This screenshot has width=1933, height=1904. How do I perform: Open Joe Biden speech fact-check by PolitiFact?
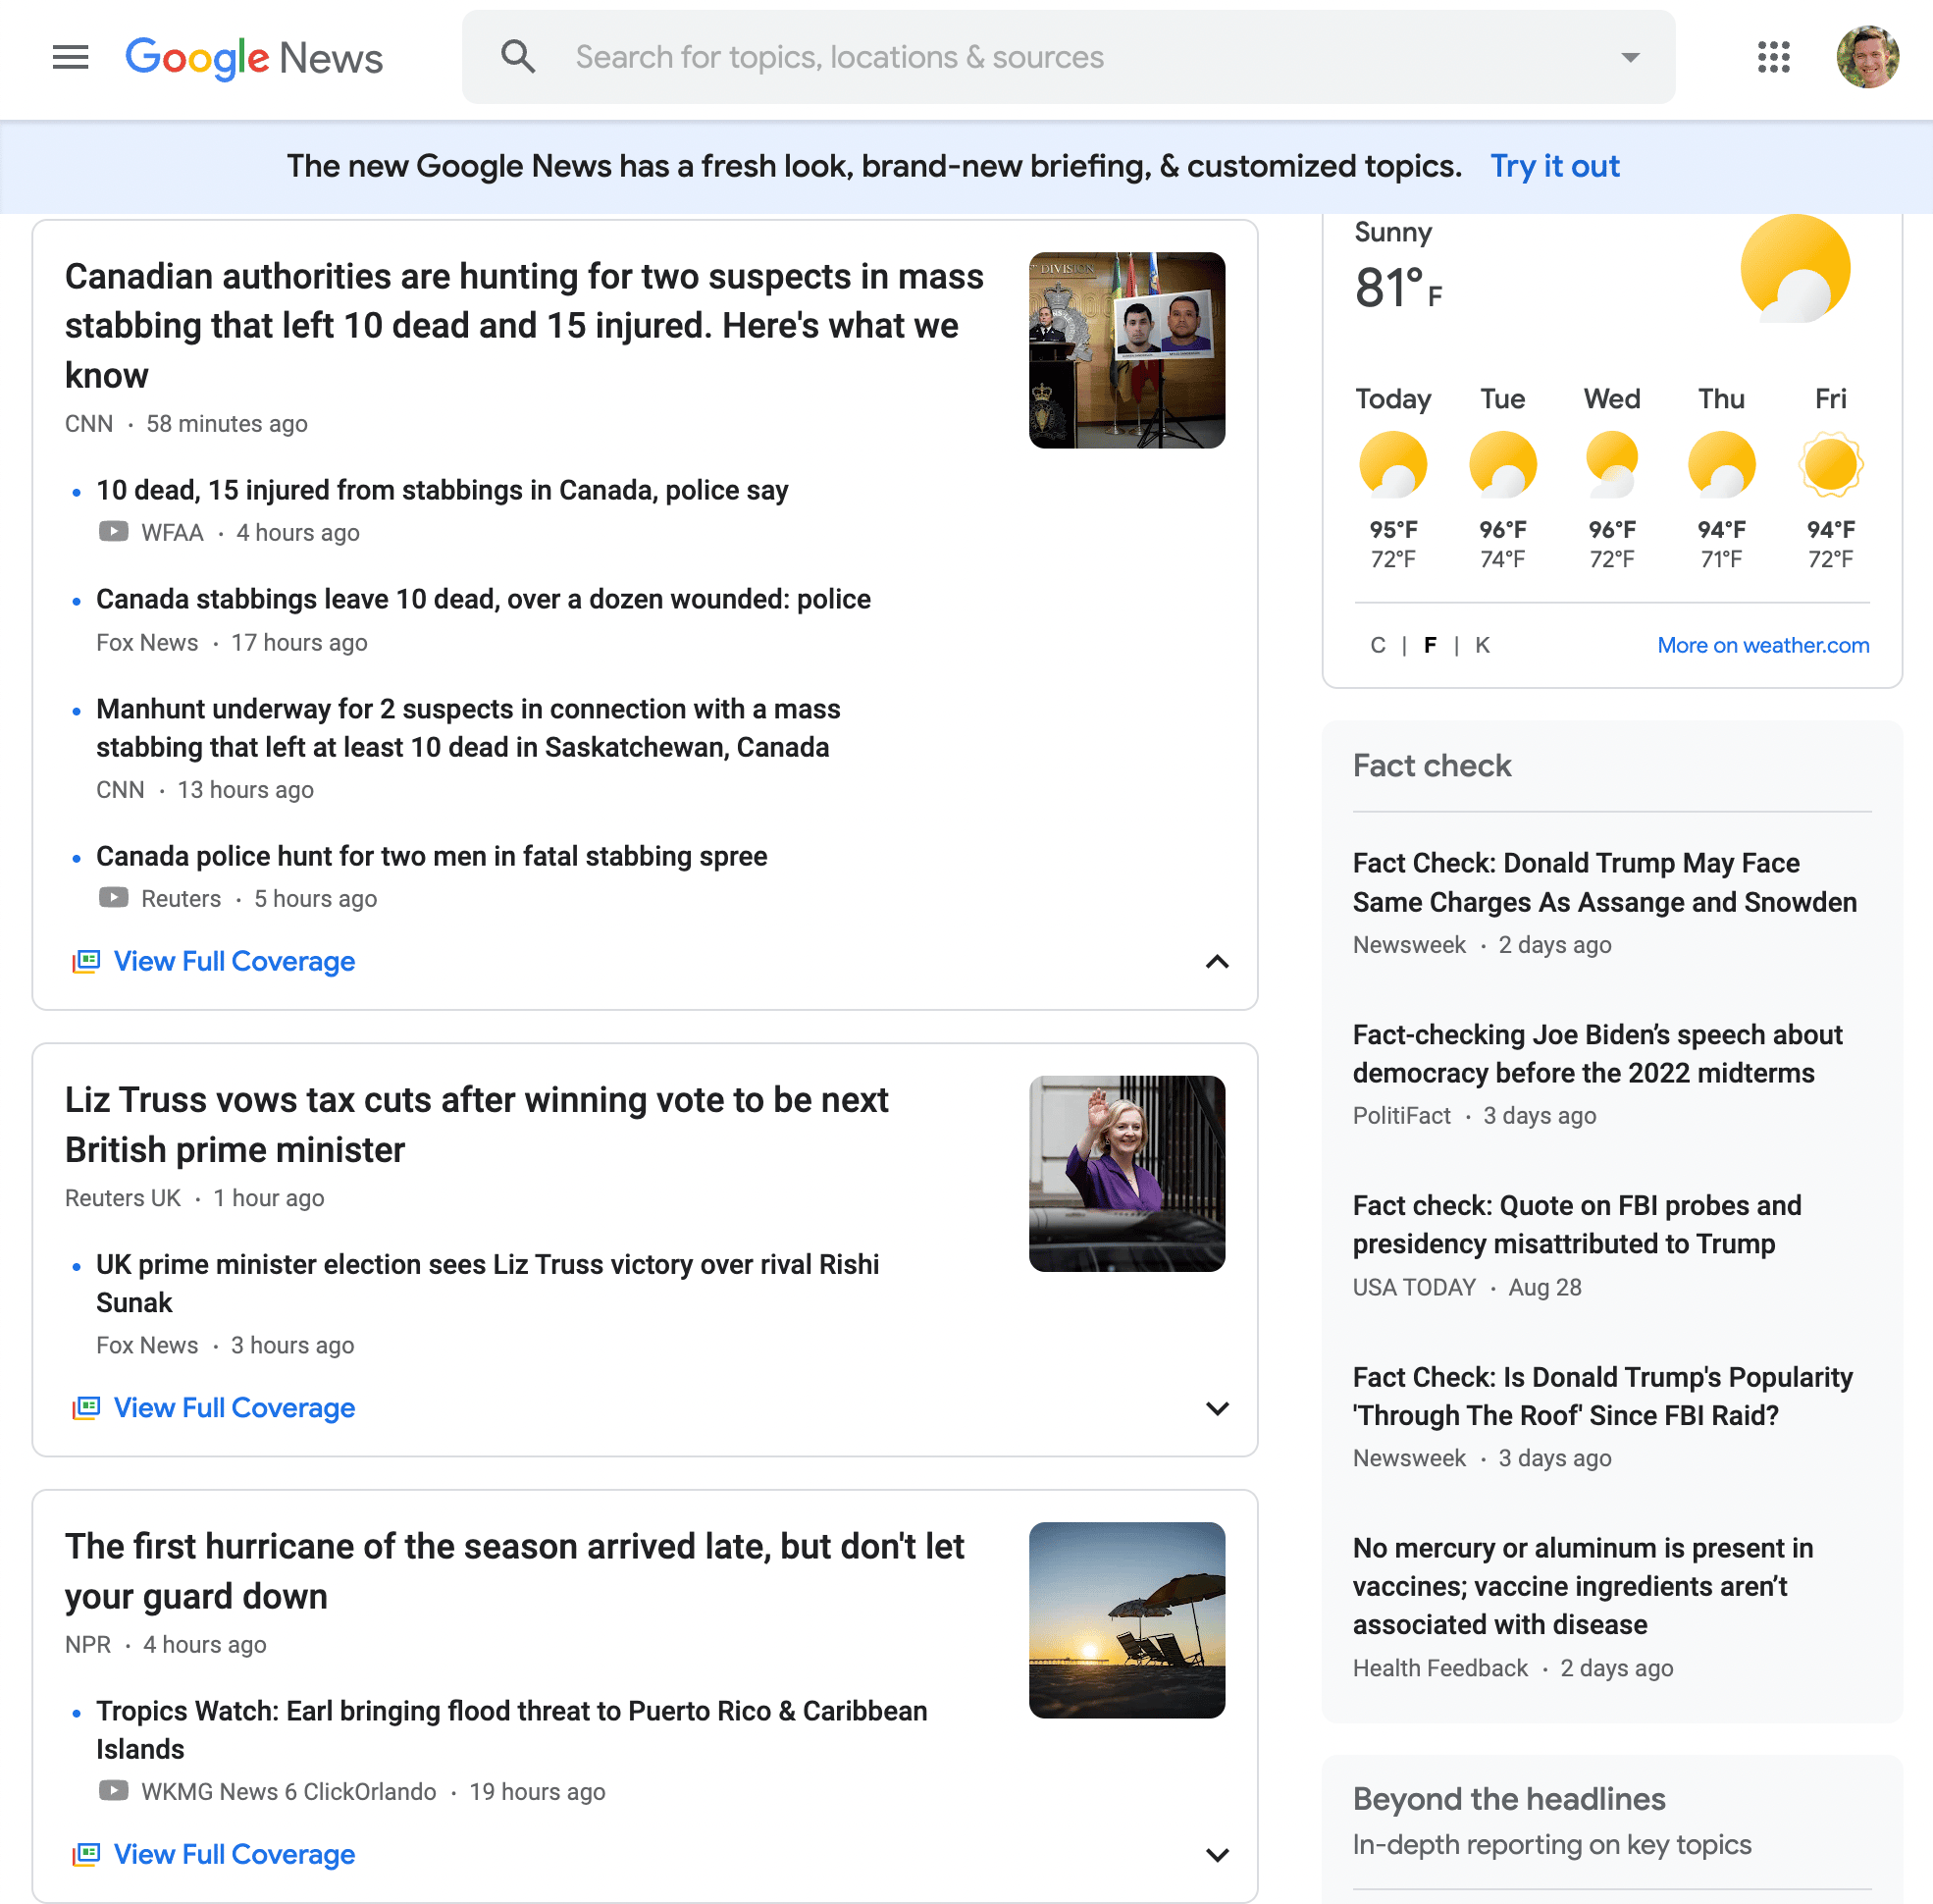[1597, 1053]
